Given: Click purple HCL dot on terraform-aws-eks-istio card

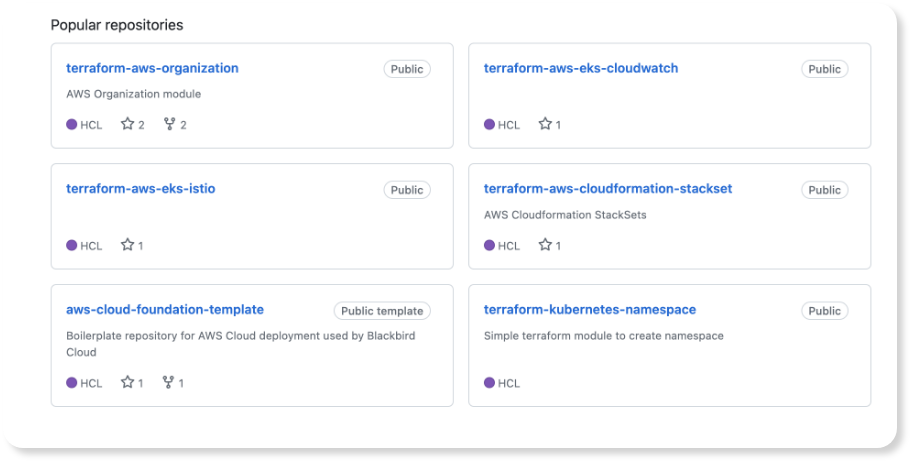Looking at the screenshot, I should (x=72, y=245).
